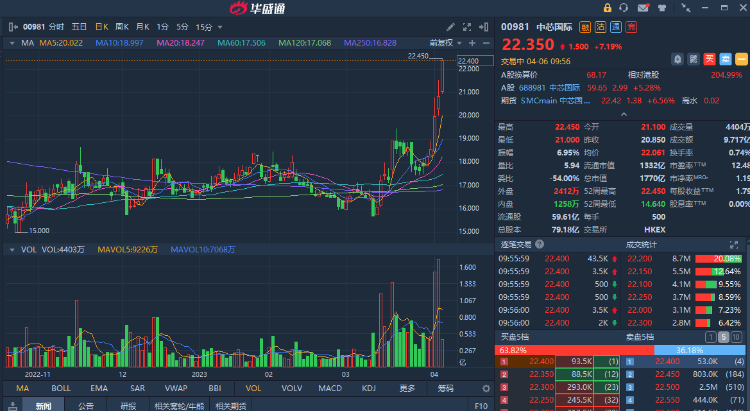Expand chart to full screen
The image size is (750, 411).
coord(467,27)
